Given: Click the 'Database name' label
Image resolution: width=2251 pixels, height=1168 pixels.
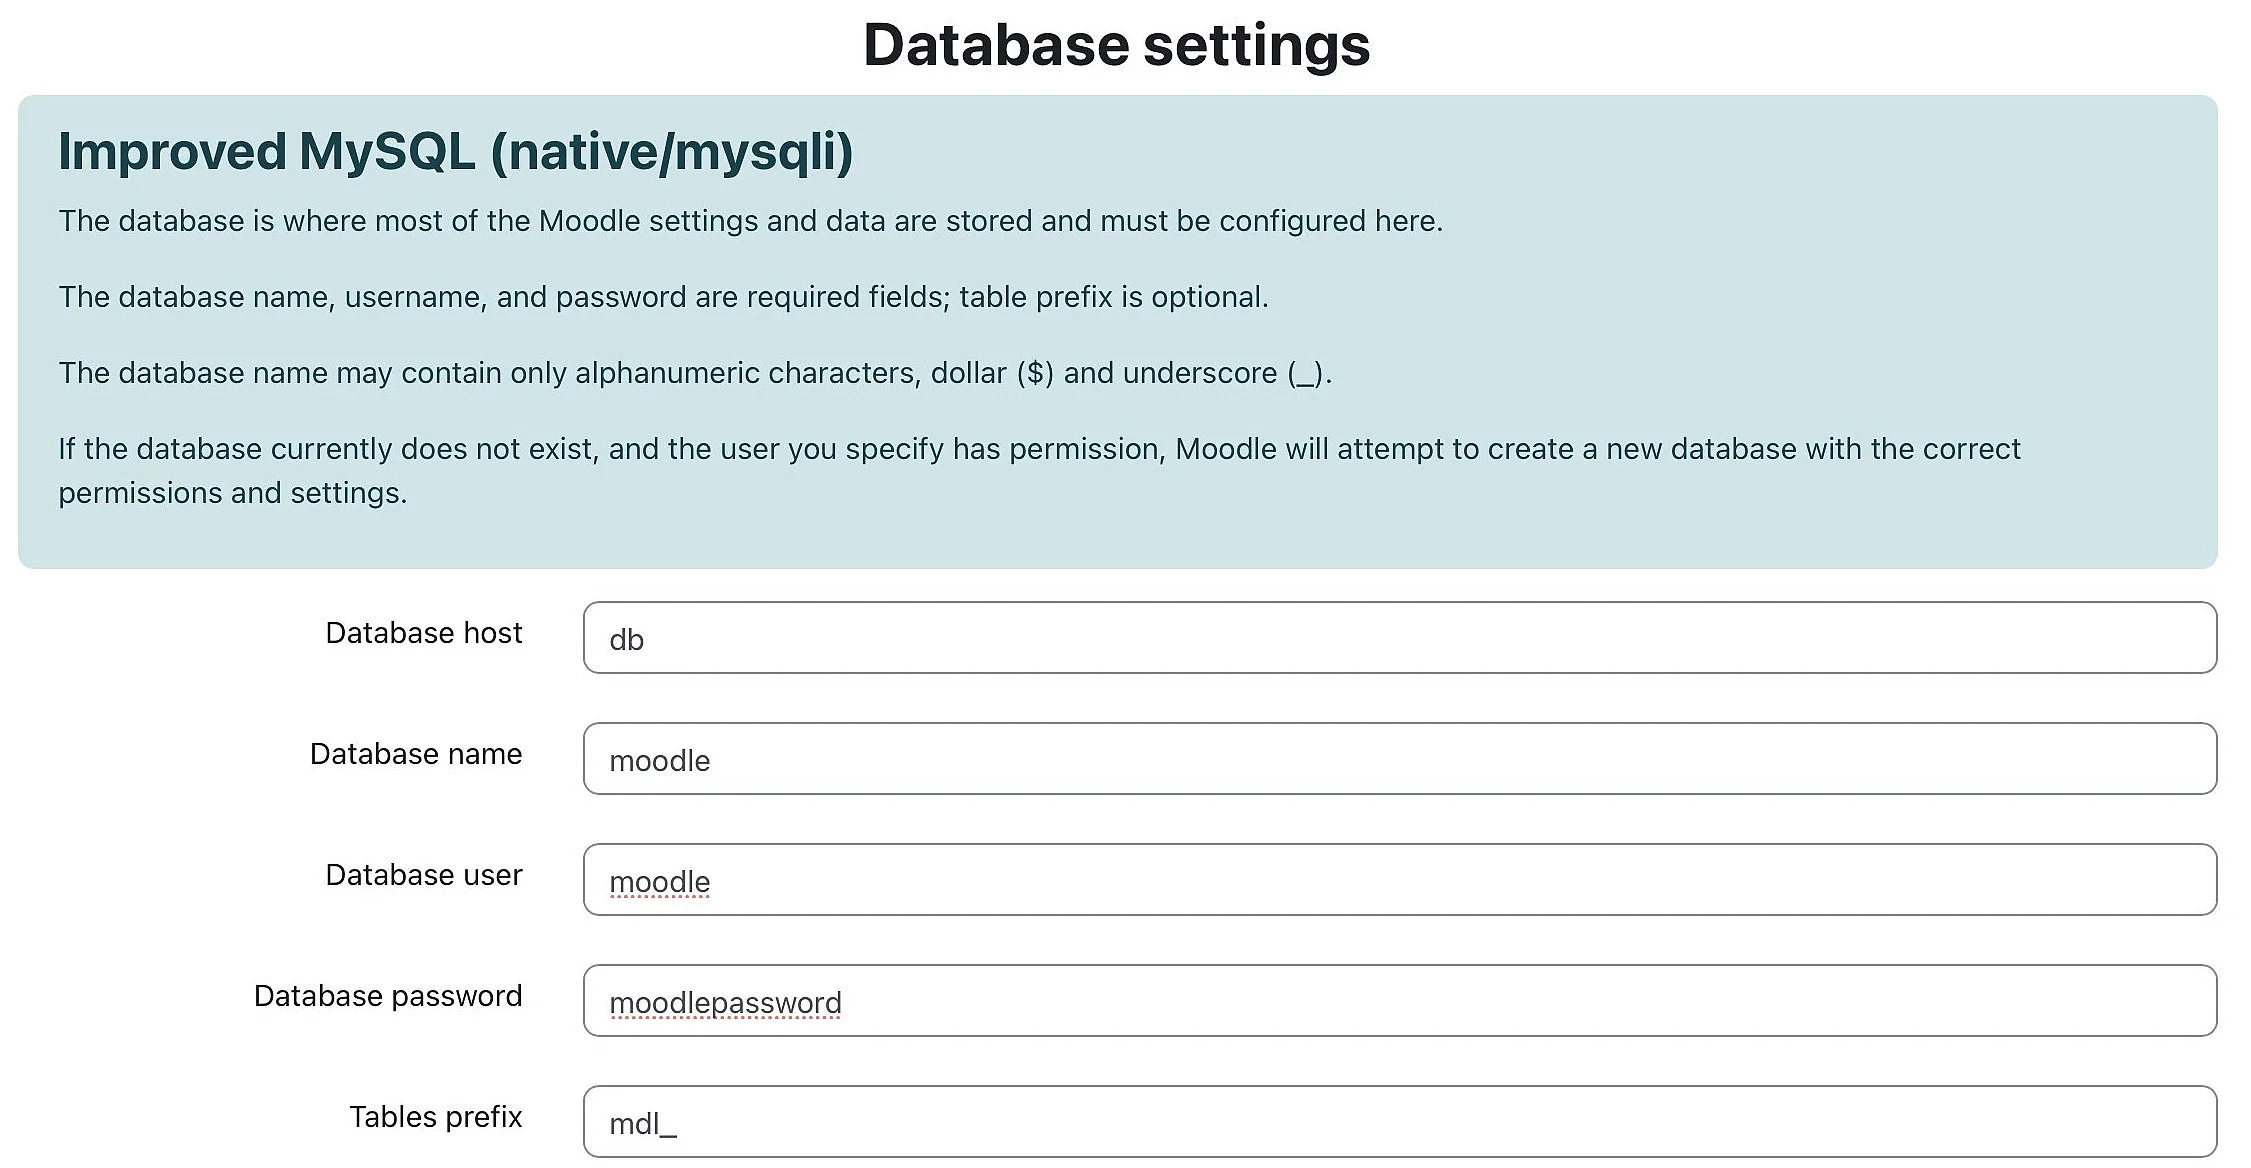Looking at the screenshot, I should 416,754.
